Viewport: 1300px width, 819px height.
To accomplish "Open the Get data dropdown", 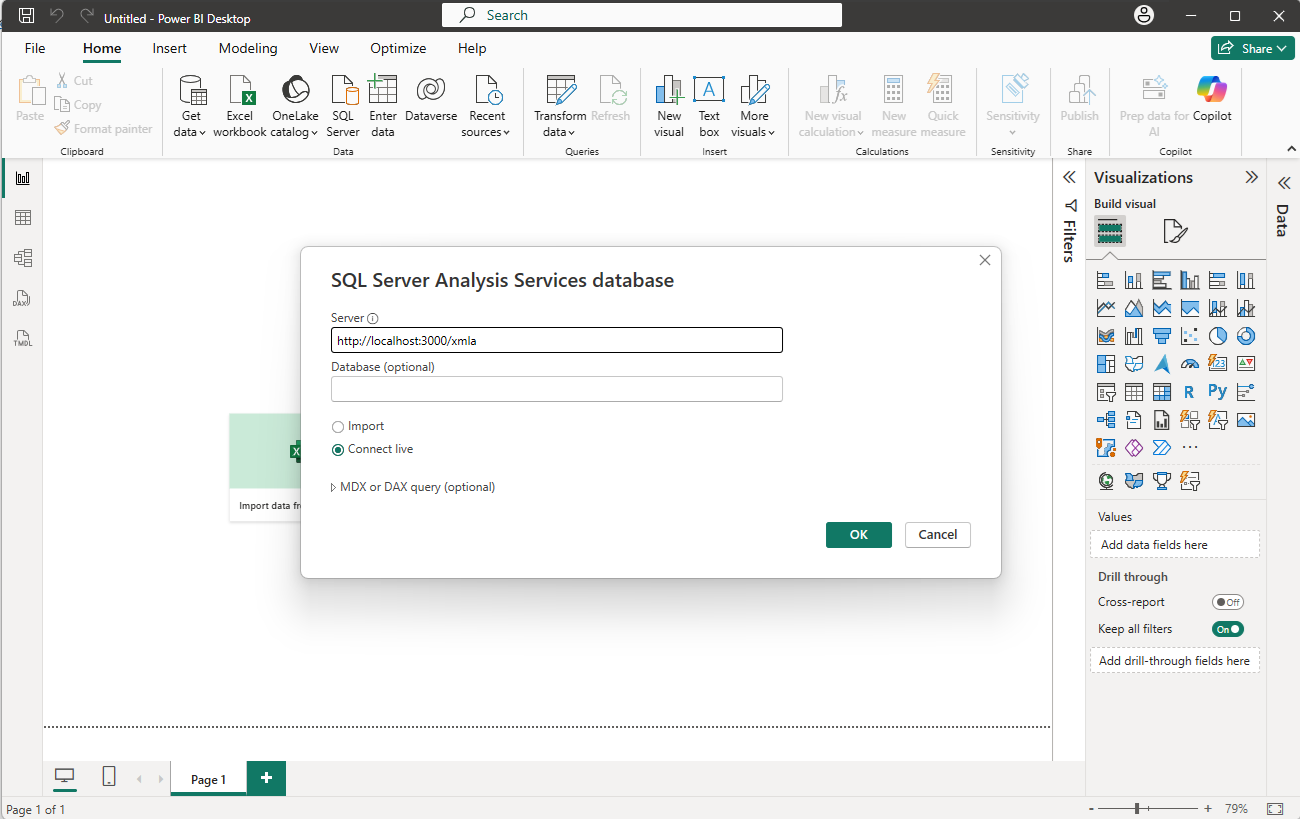I will [192, 106].
